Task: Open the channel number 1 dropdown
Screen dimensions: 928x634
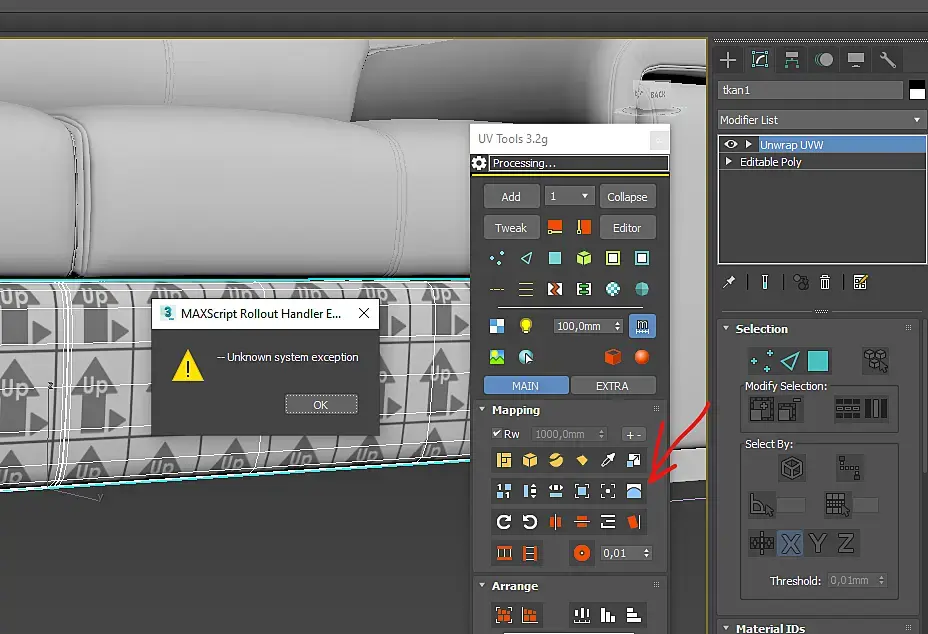Action: pos(569,196)
